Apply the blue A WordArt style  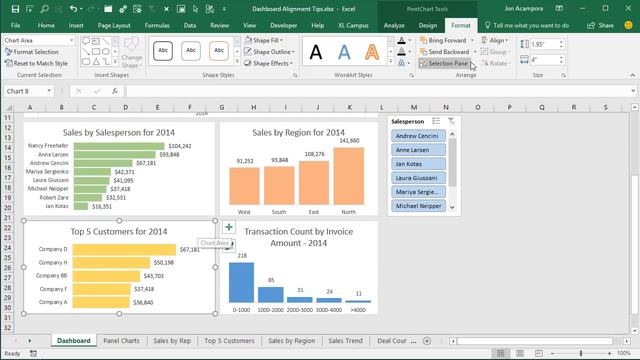[344, 52]
